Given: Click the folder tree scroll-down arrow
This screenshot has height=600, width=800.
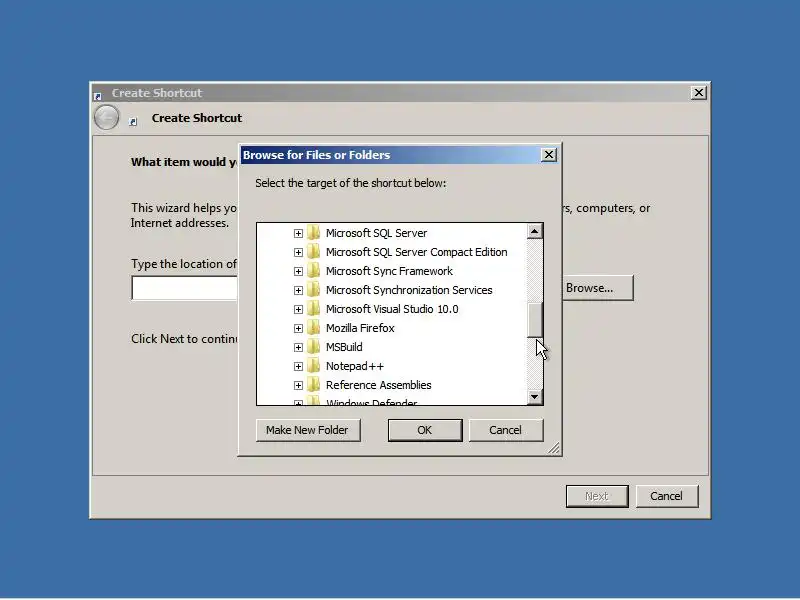Looking at the screenshot, I should pos(534,396).
